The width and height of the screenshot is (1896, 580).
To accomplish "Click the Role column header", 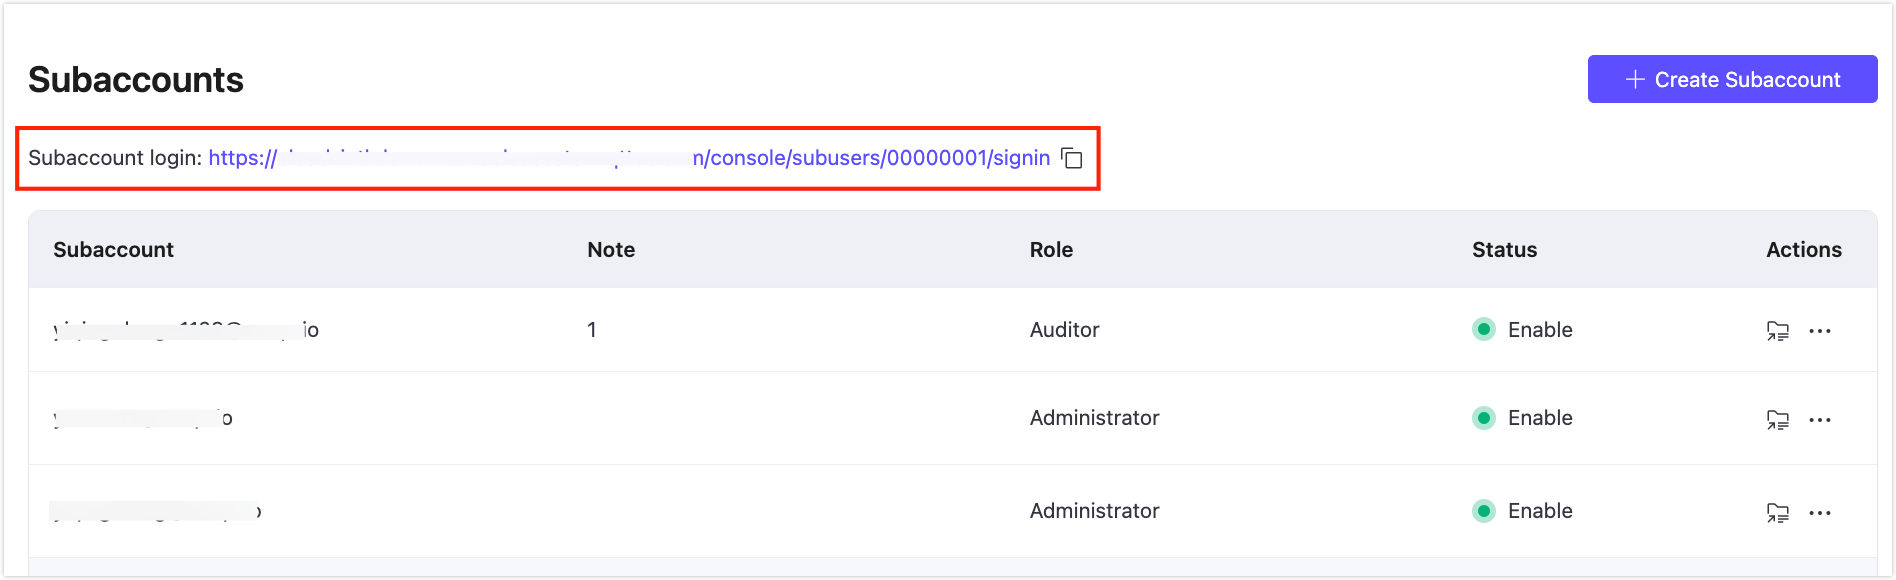I will (x=1051, y=250).
